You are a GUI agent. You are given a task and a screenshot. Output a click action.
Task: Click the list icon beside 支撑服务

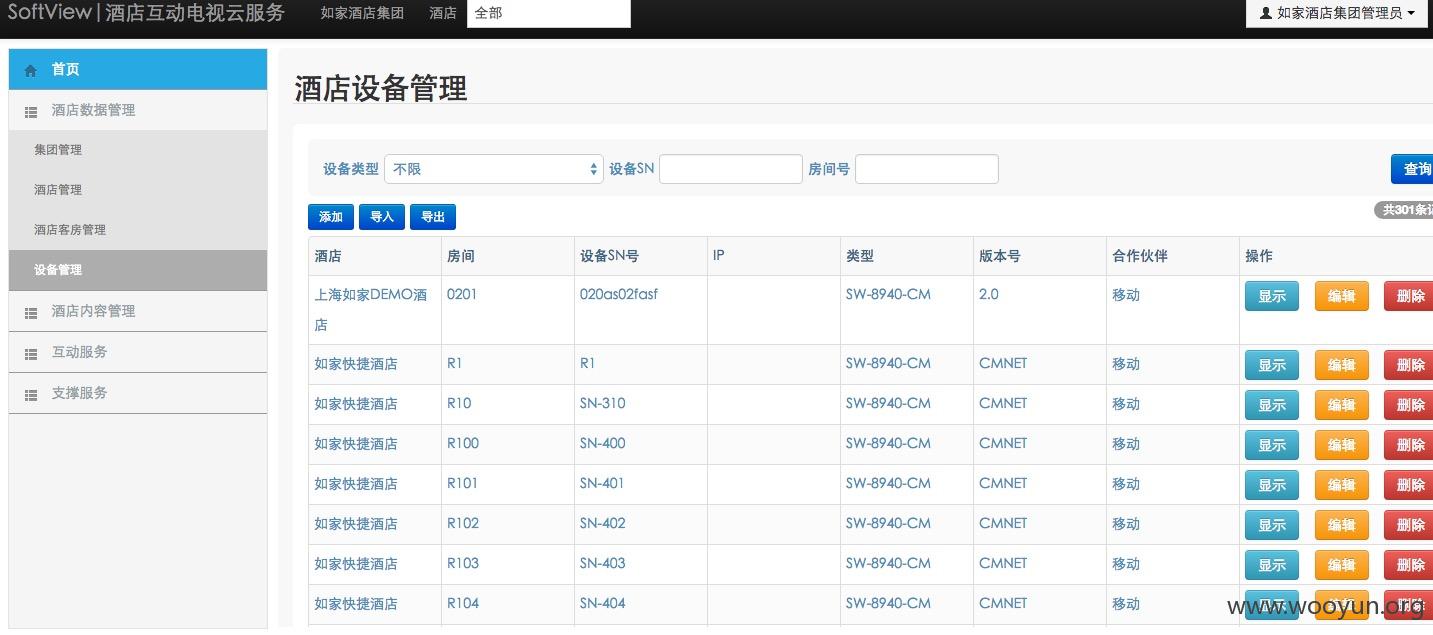click(31, 394)
